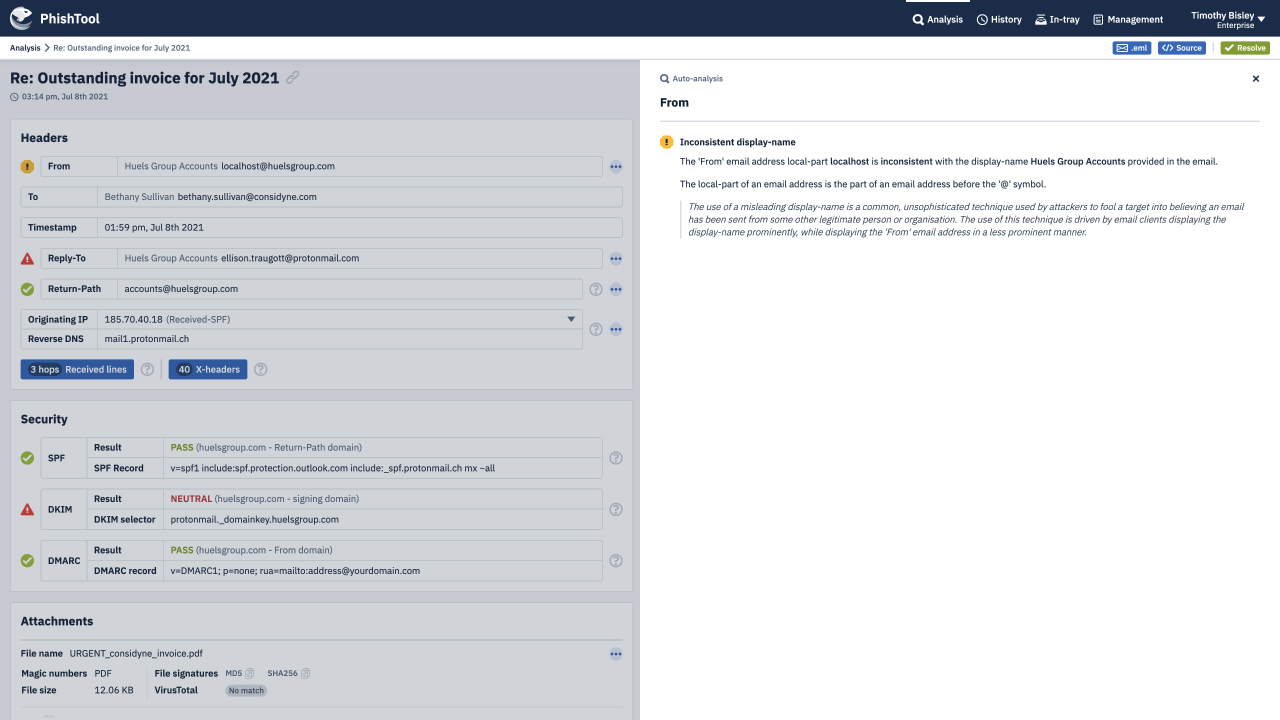
Task: Close the Auto-analysis panel
Action: click(x=1256, y=79)
